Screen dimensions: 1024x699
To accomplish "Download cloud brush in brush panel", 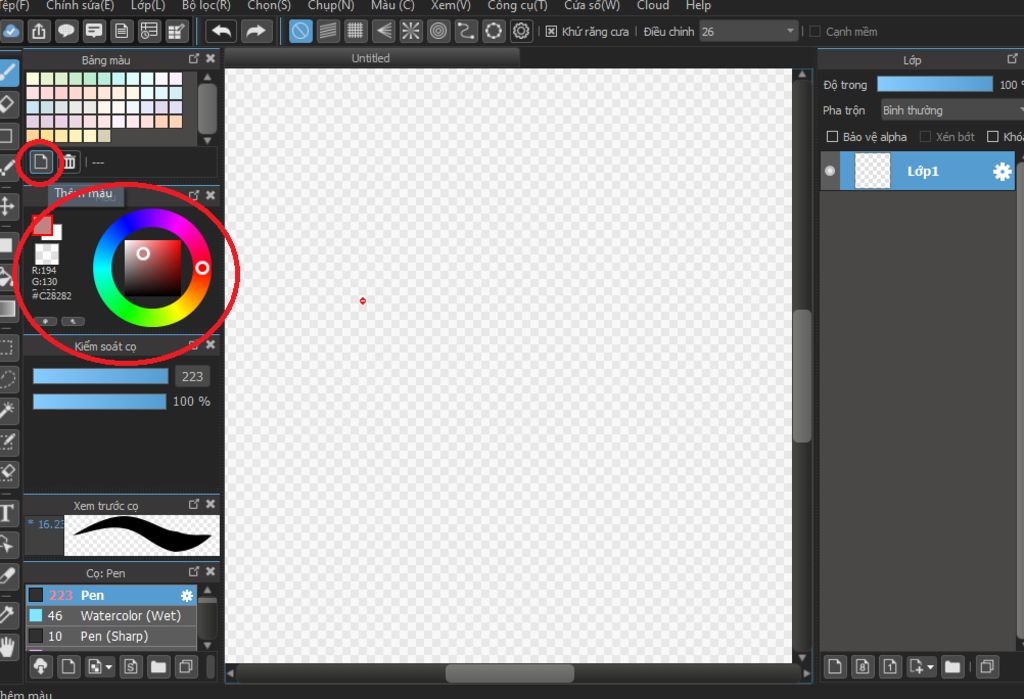I will 40,667.
